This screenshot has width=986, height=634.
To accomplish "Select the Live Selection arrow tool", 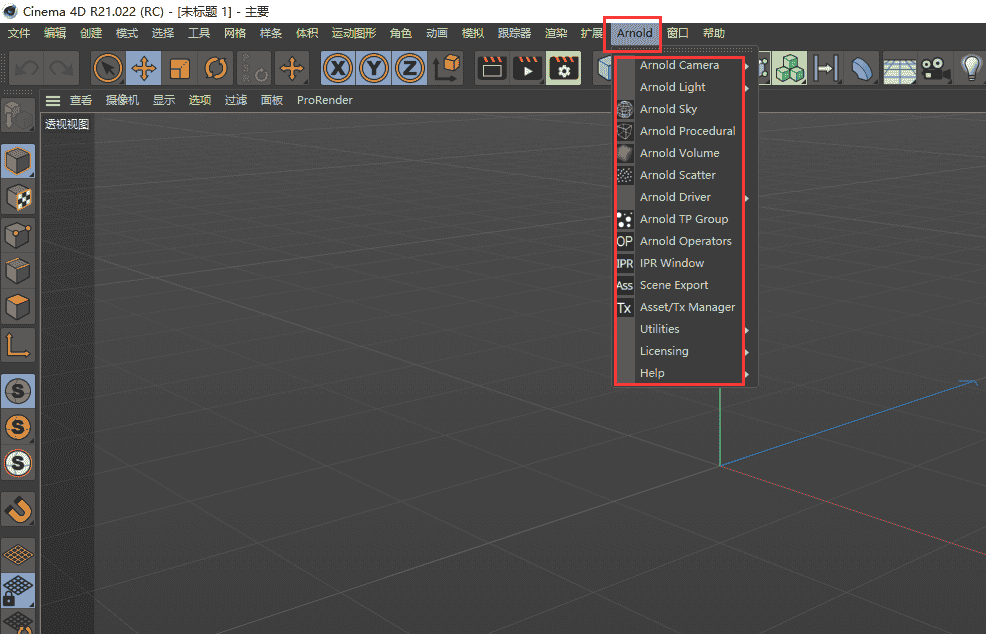I will coord(106,68).
